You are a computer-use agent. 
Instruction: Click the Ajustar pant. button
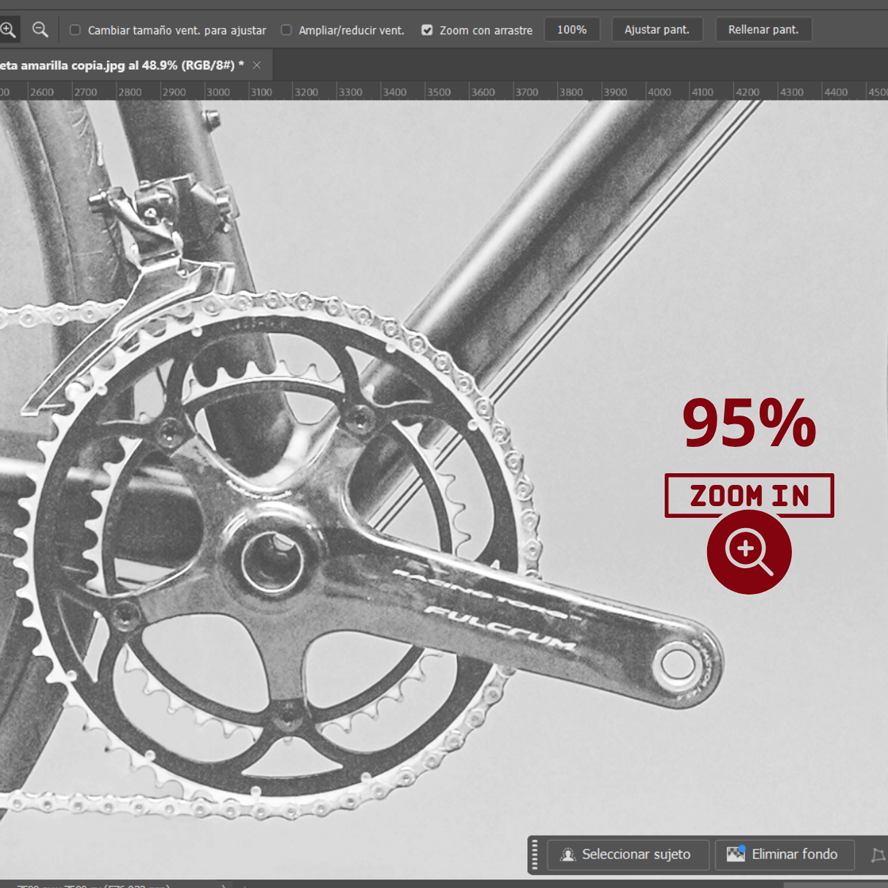tap(657, 29)
